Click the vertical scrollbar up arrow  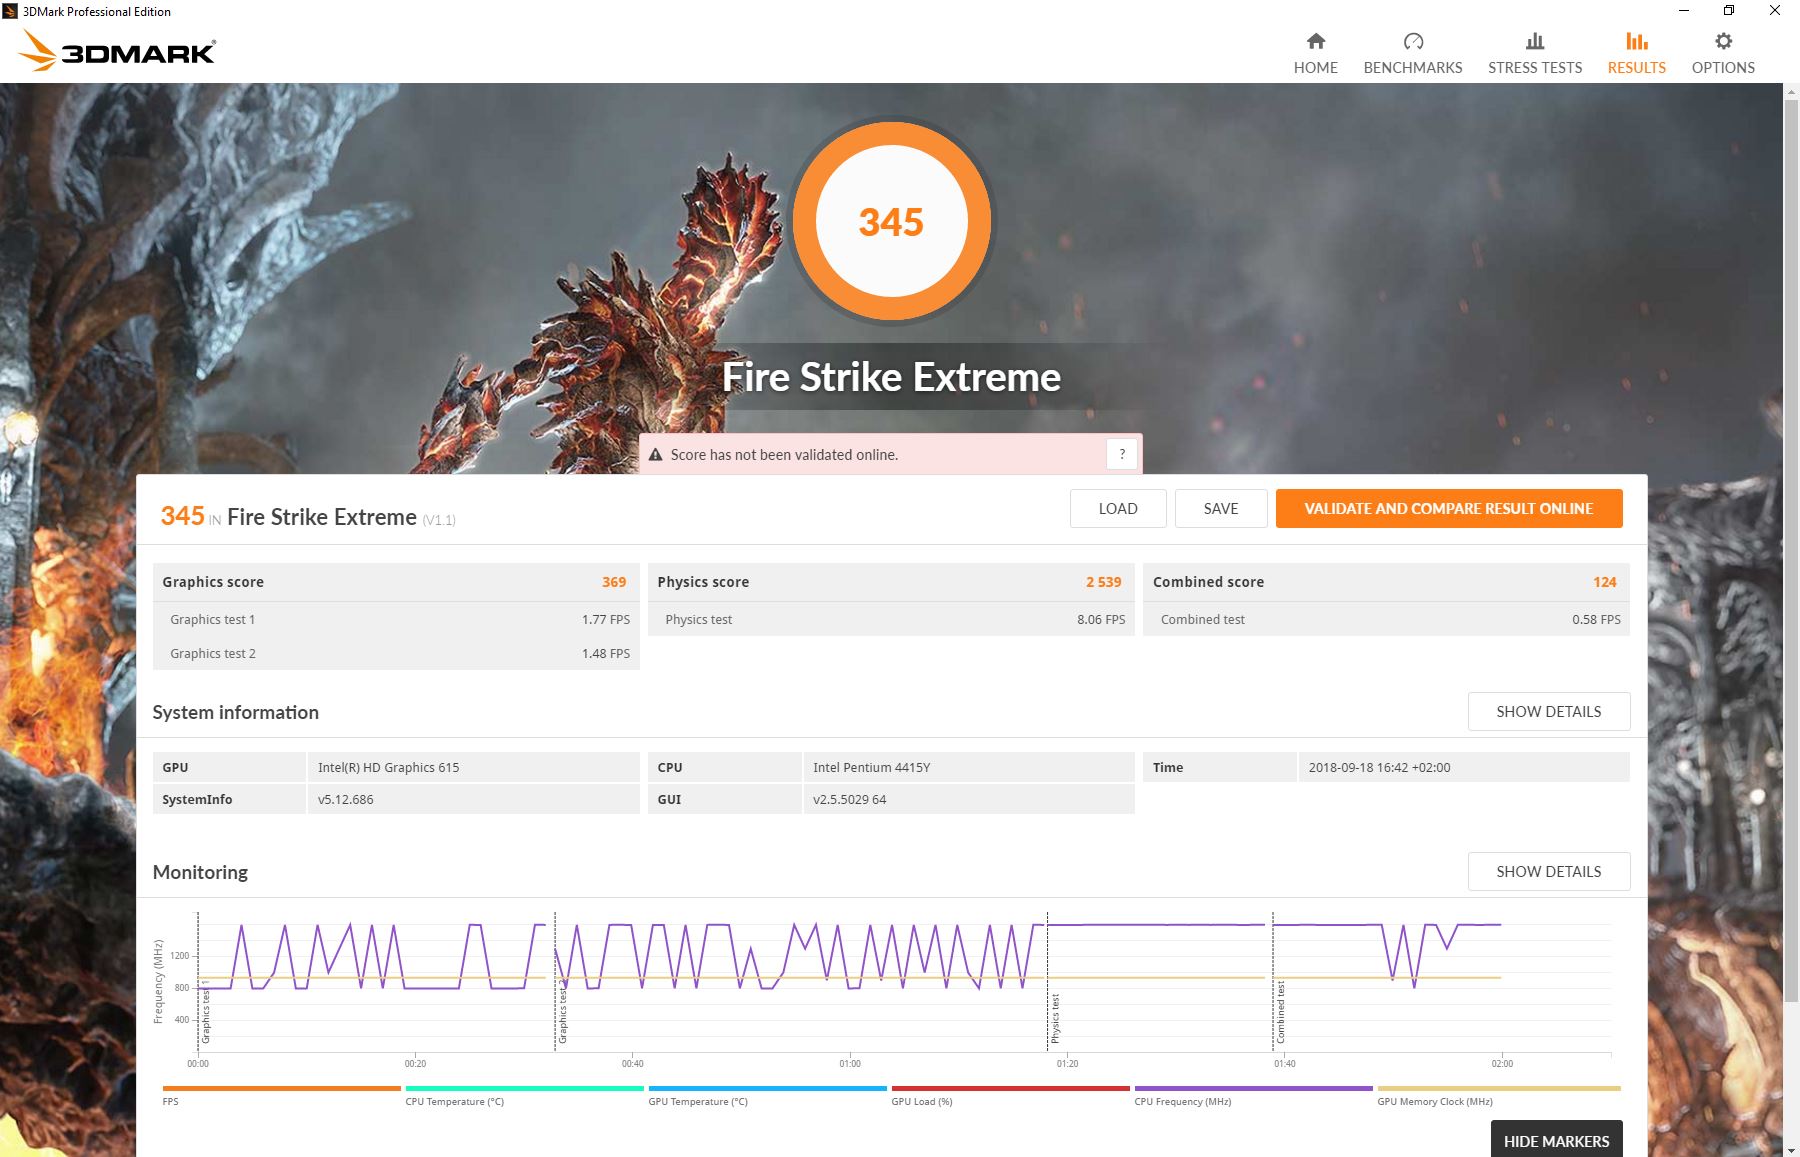(1791, 91)
